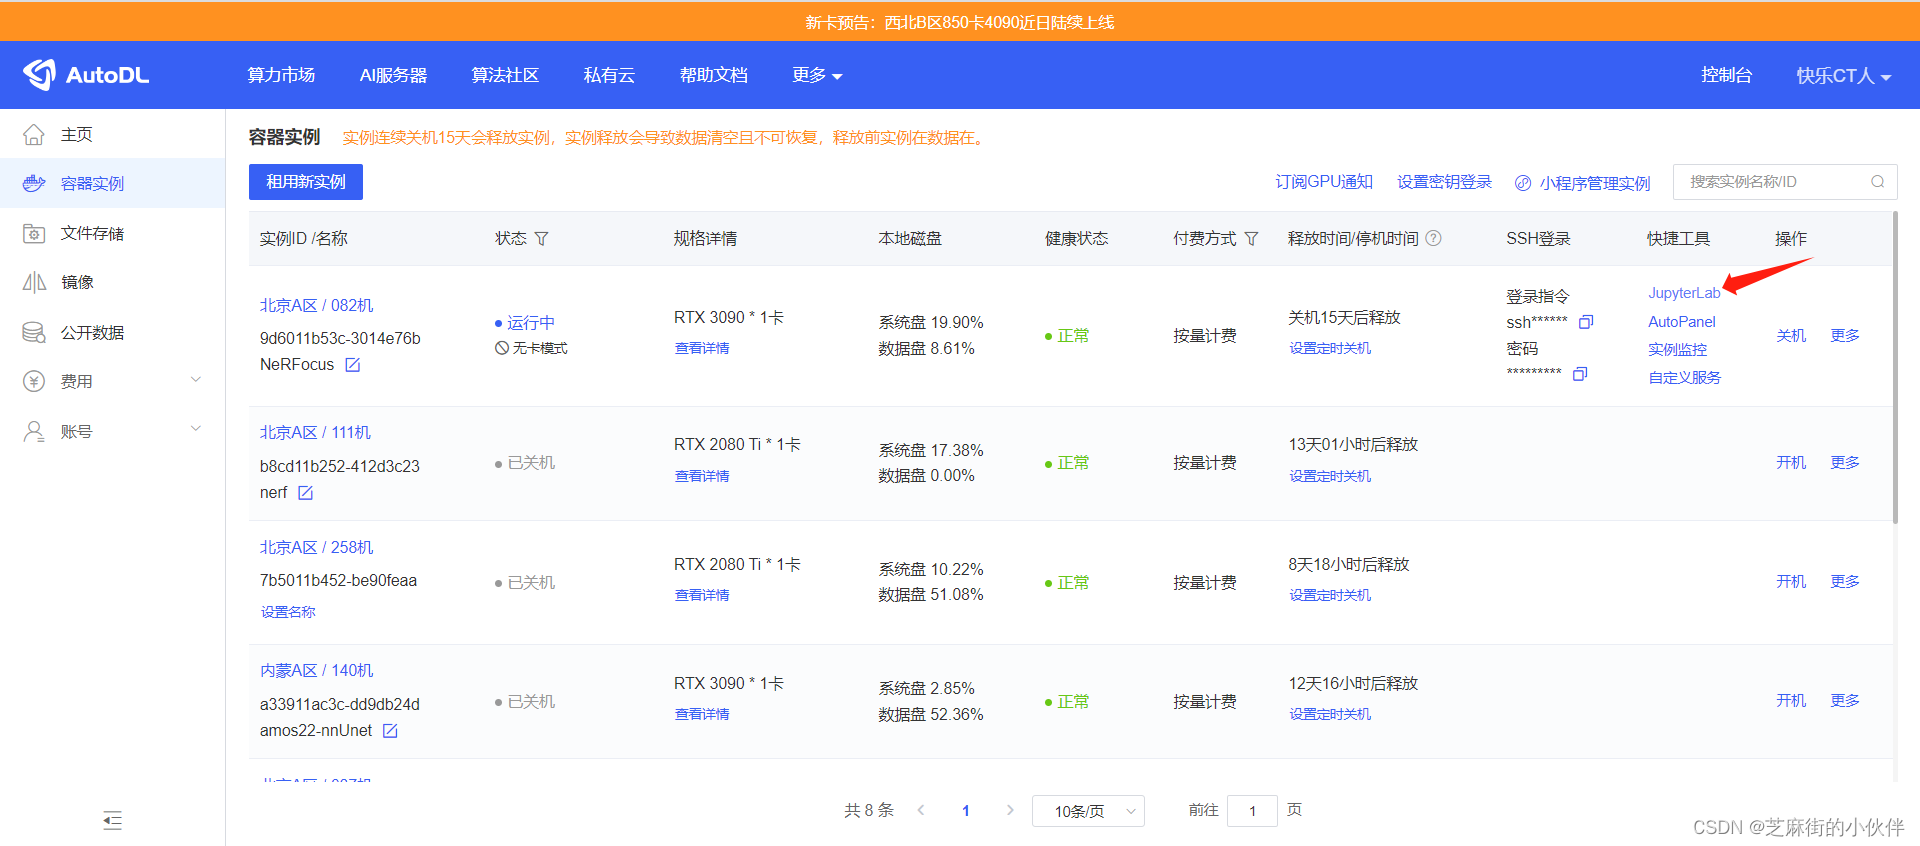The width and height of the screenshot is (1920, 846).
Task: Open JupyterLab for the running instance
Action: click(x=1684, y=293)
